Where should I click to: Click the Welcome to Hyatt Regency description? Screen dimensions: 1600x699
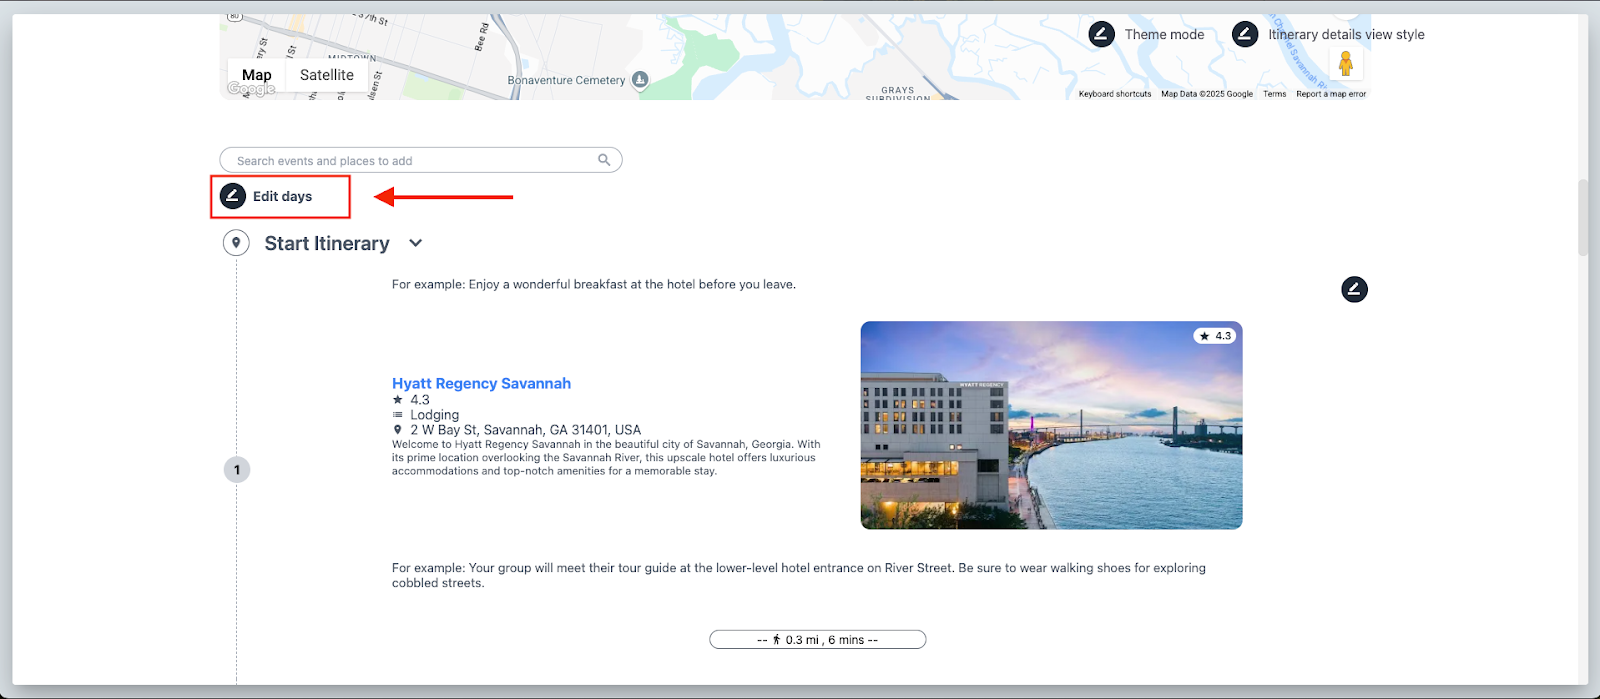point(606,458)
